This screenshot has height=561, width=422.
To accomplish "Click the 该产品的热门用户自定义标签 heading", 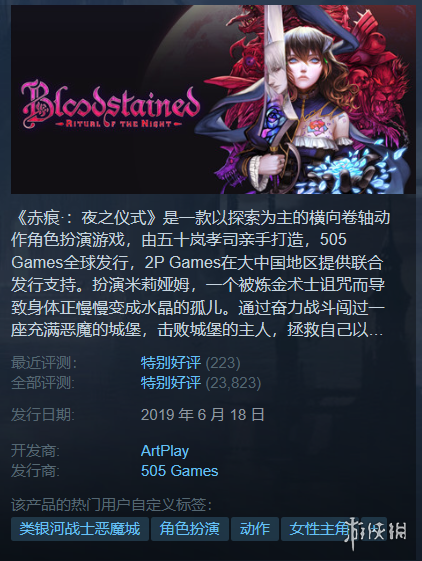I will (x=111, y=505).
